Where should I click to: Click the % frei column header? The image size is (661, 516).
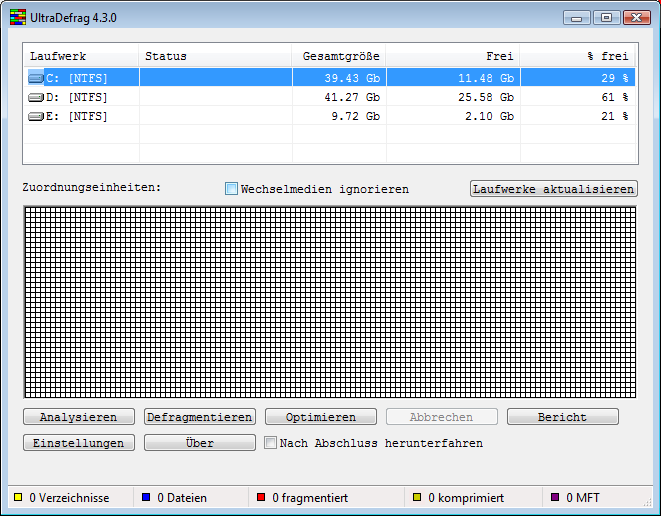coord(578,56)
